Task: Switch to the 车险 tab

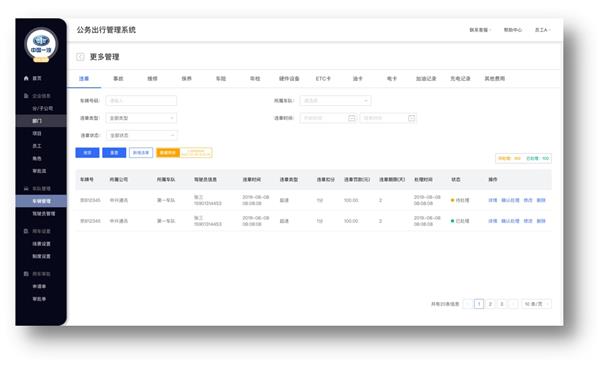Action: tap(221, 78)
